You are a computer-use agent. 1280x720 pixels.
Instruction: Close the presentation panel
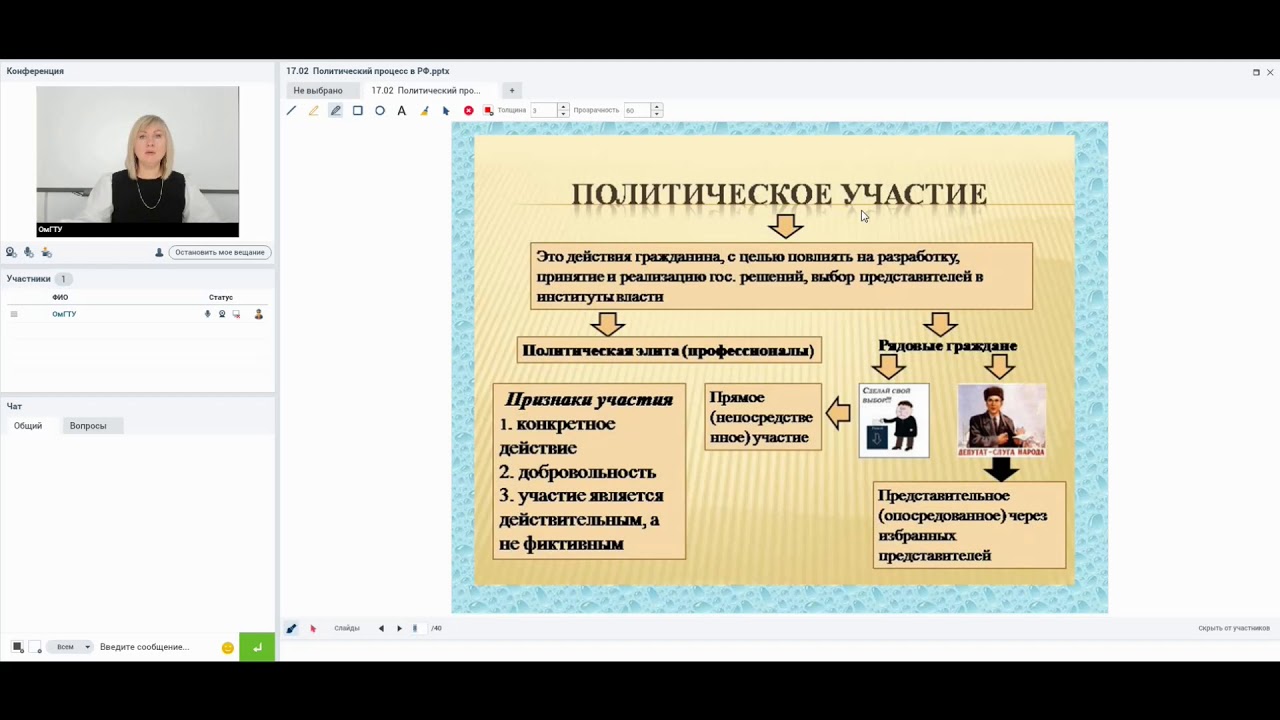[1270, 72]
